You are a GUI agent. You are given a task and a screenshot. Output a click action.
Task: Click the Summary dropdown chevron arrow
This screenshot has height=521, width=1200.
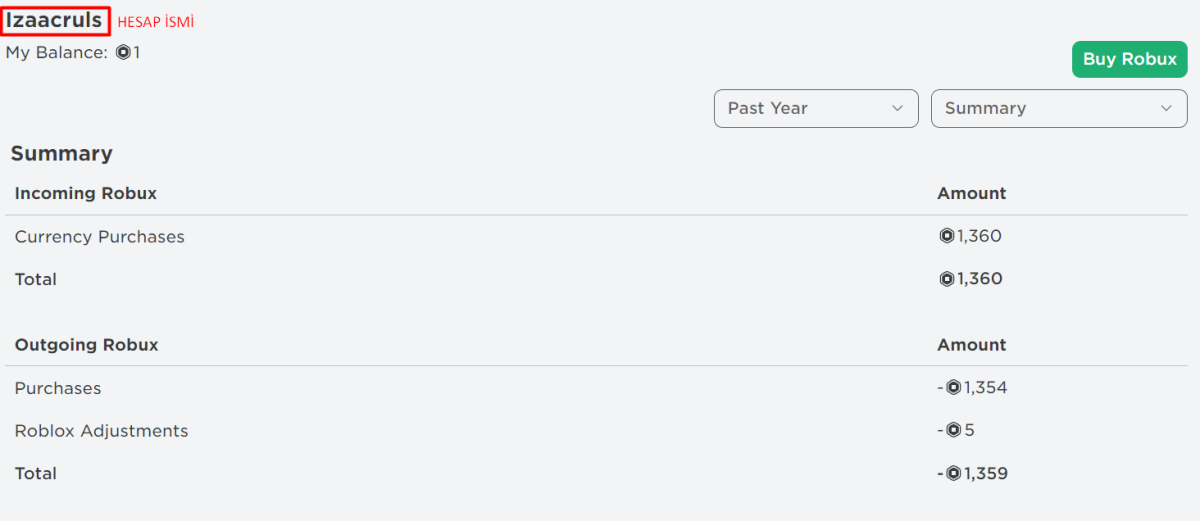(1166, 108)
